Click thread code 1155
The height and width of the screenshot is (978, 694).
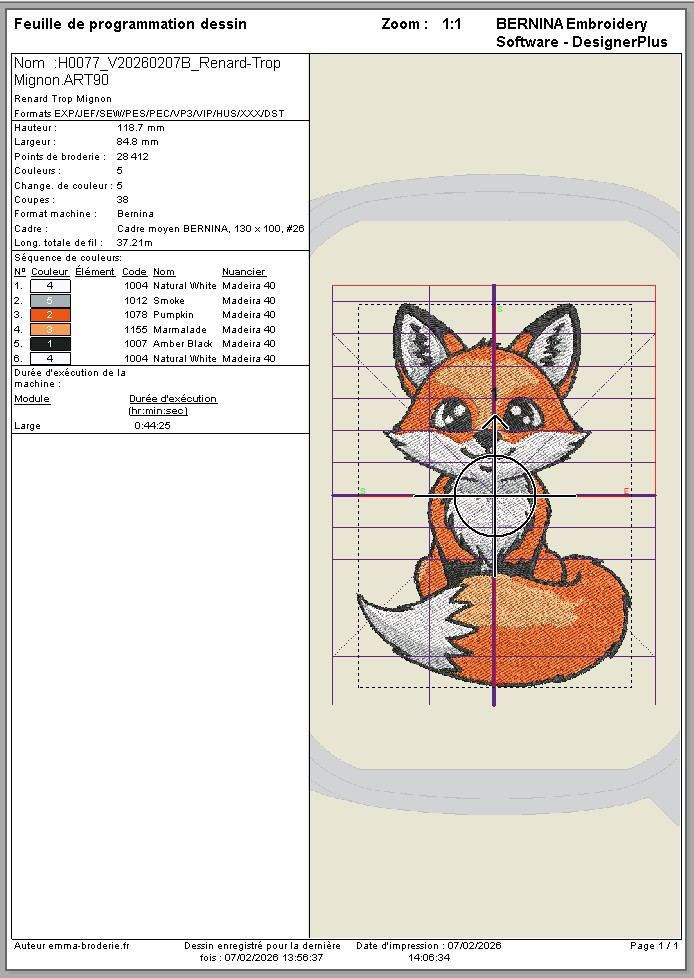[x=136, y=329]
